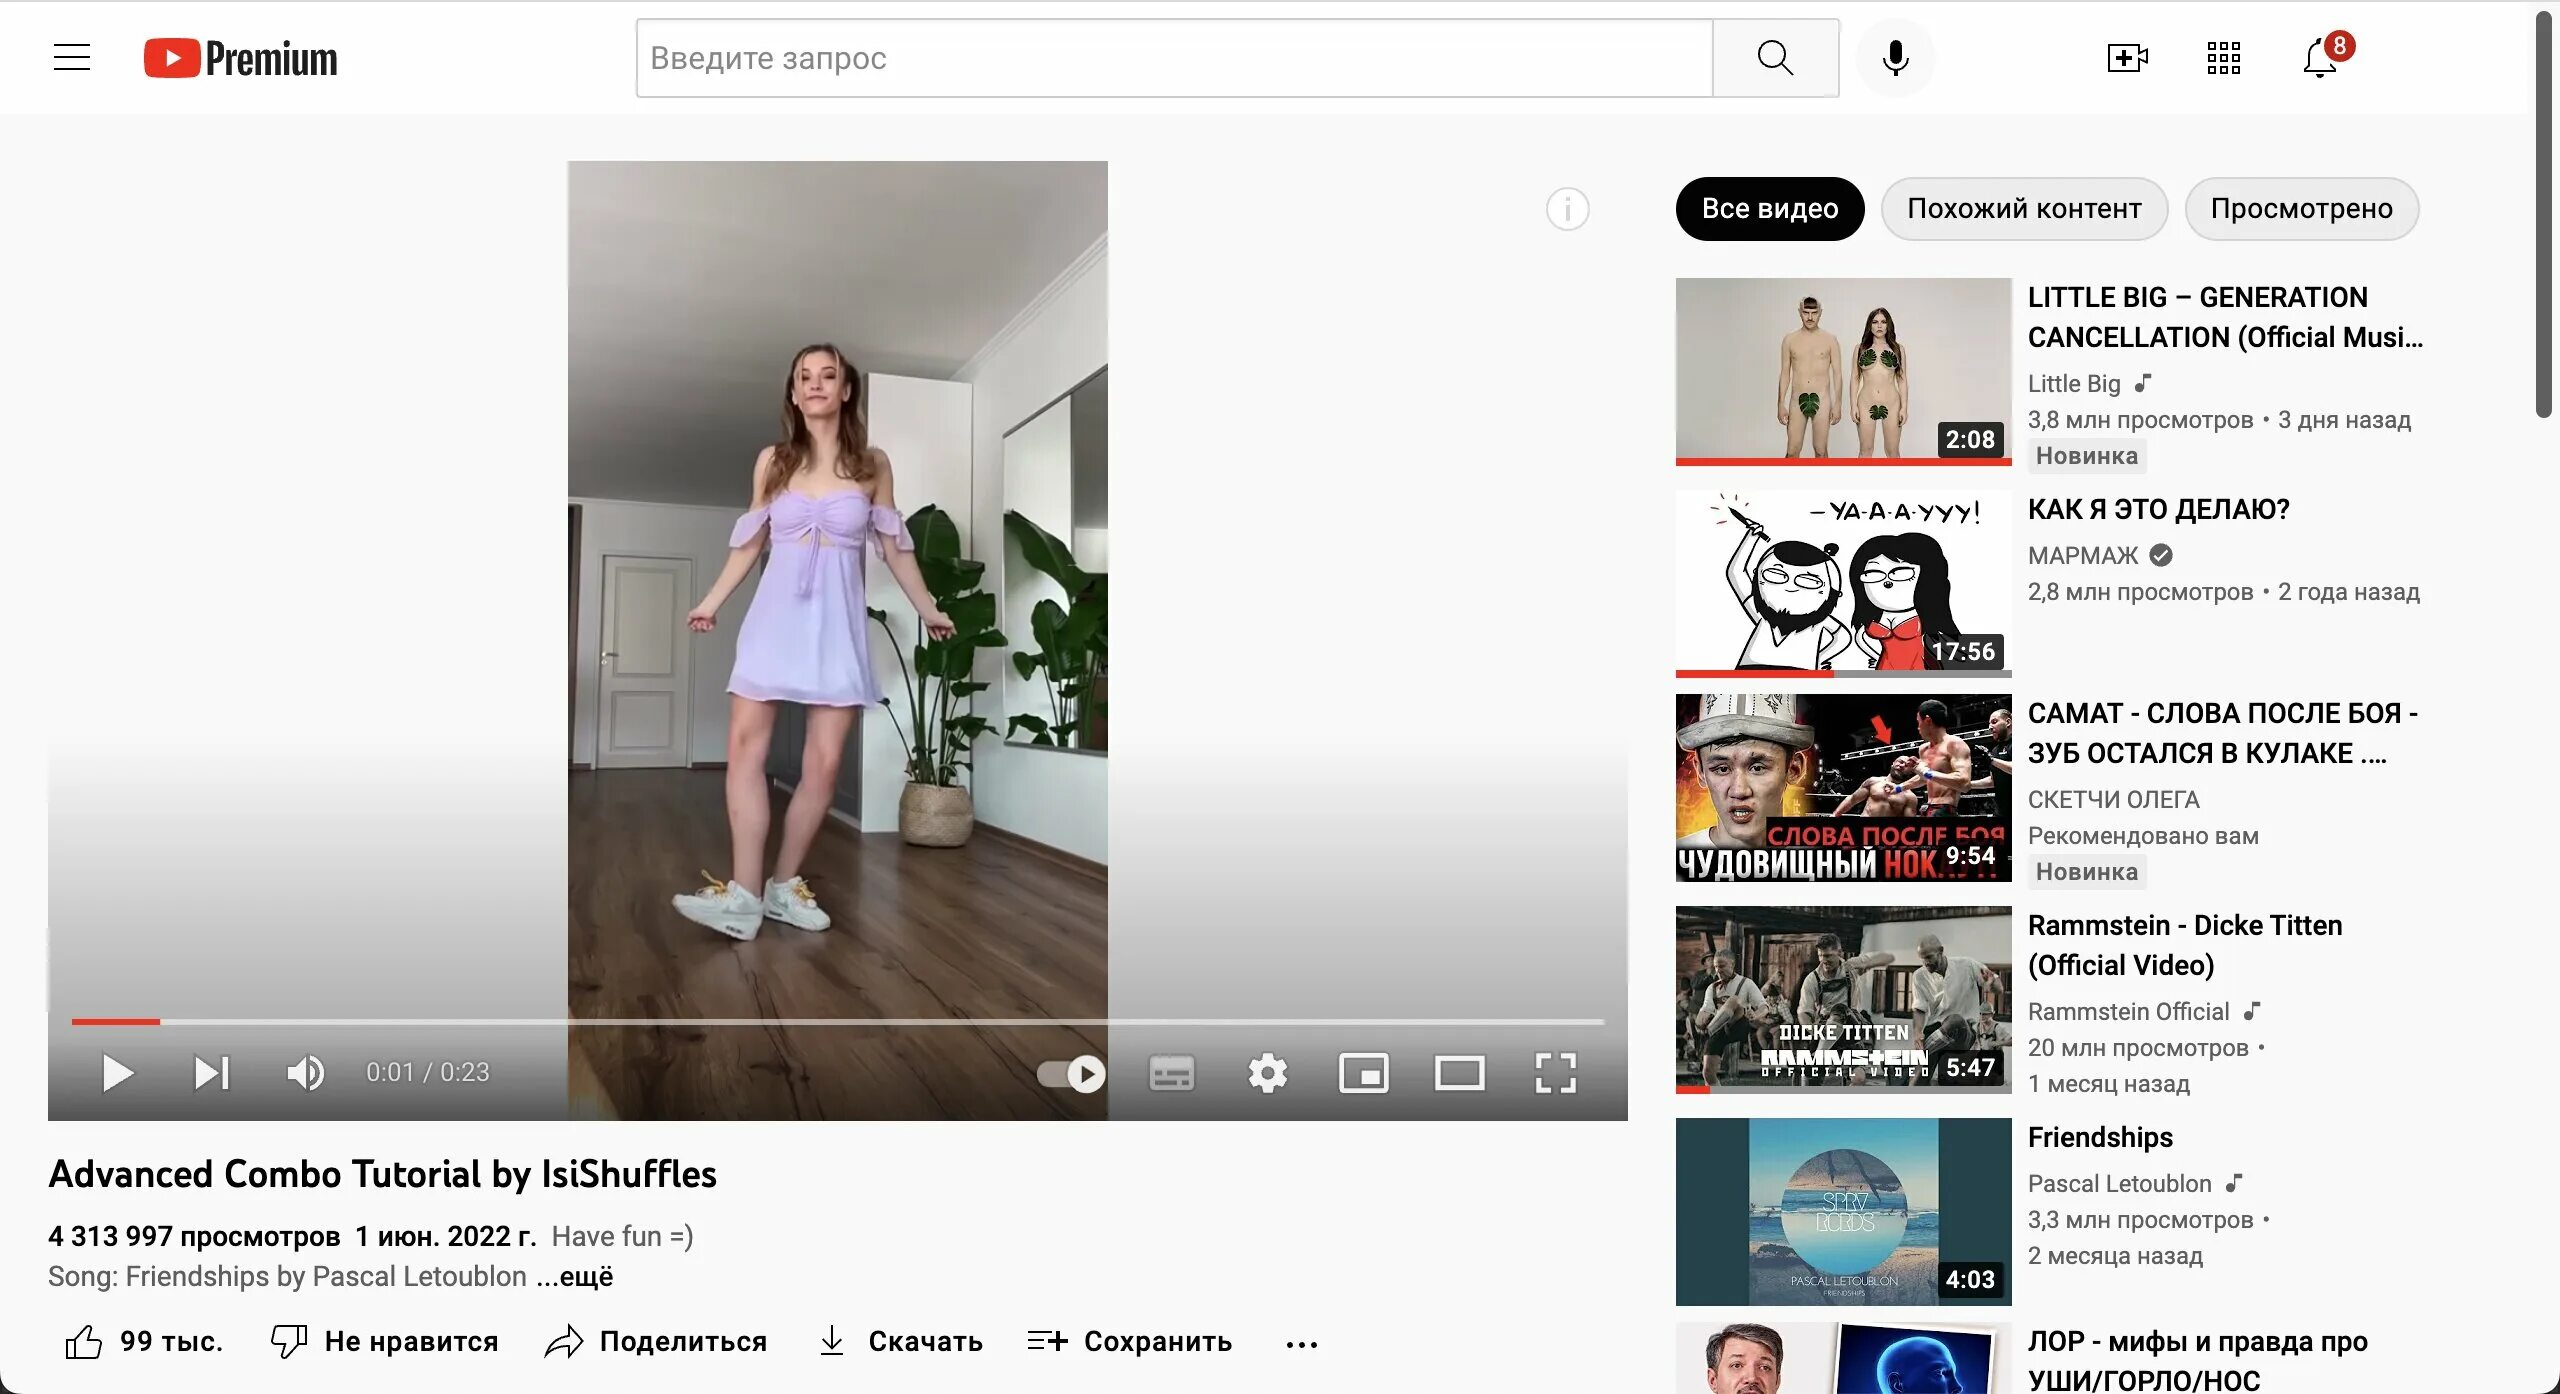2560x1394 pixels.
Task: Download video with Скачать
Action: (x=900, y=1342)
